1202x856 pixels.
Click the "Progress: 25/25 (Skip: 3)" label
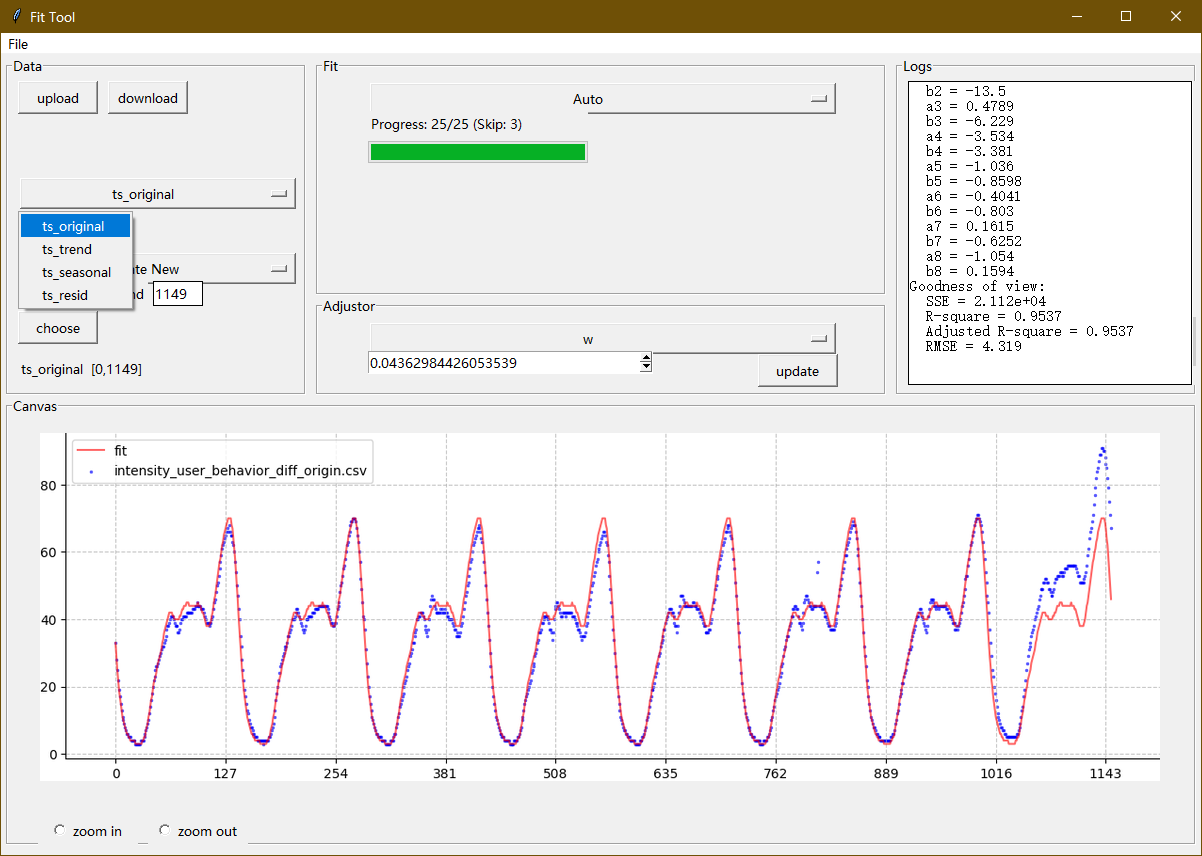(446, 125)
